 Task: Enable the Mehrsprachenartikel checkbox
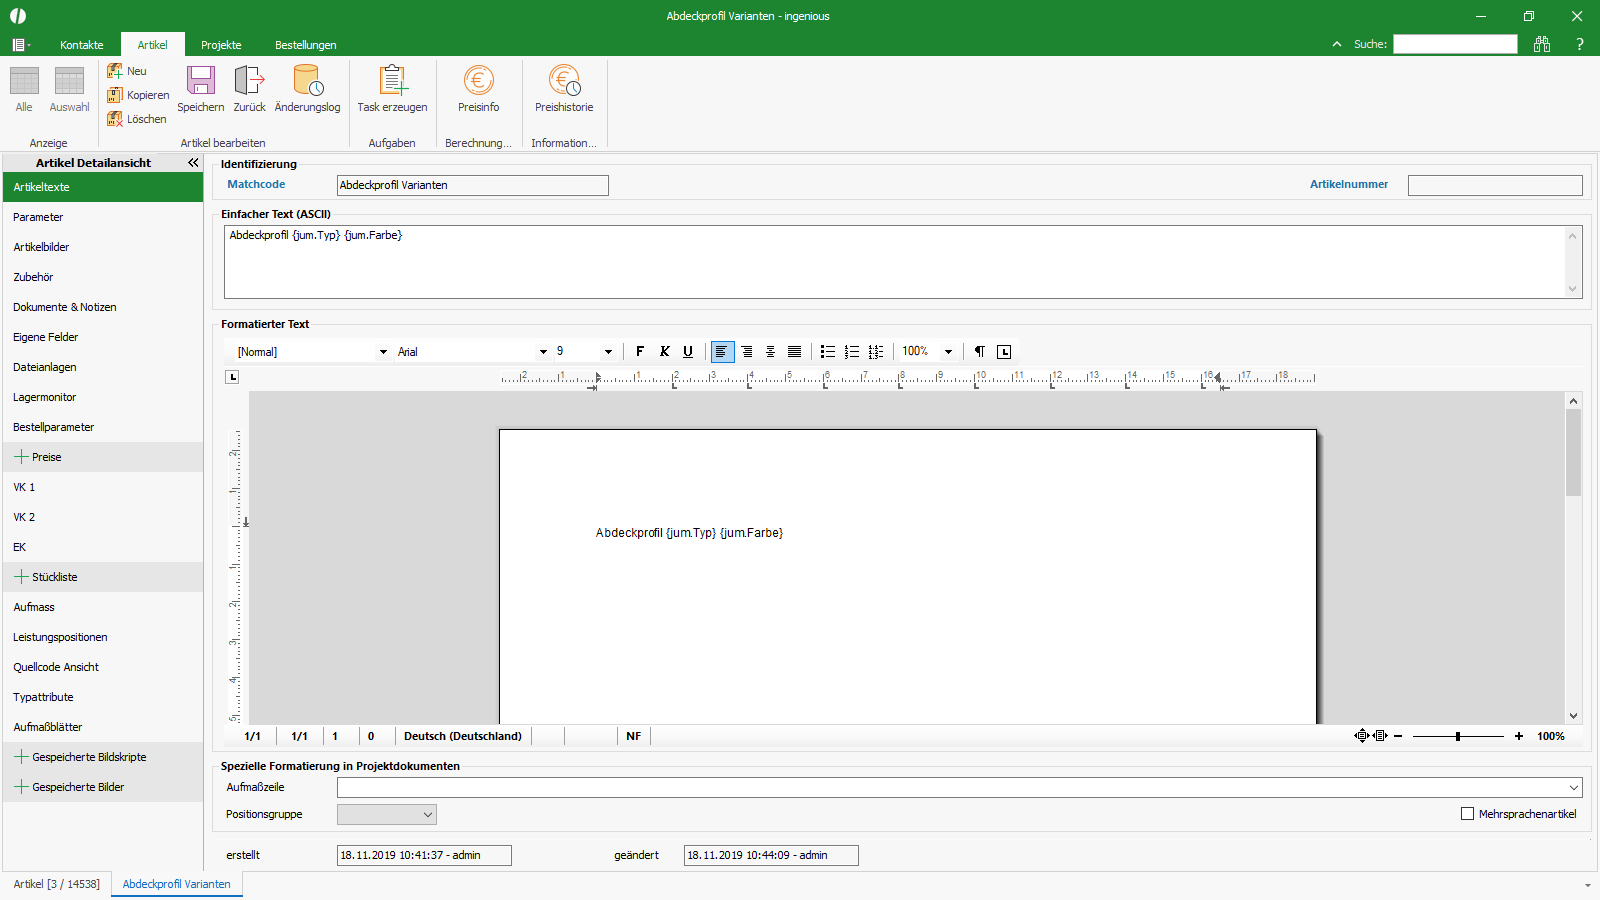[1468, 814]
